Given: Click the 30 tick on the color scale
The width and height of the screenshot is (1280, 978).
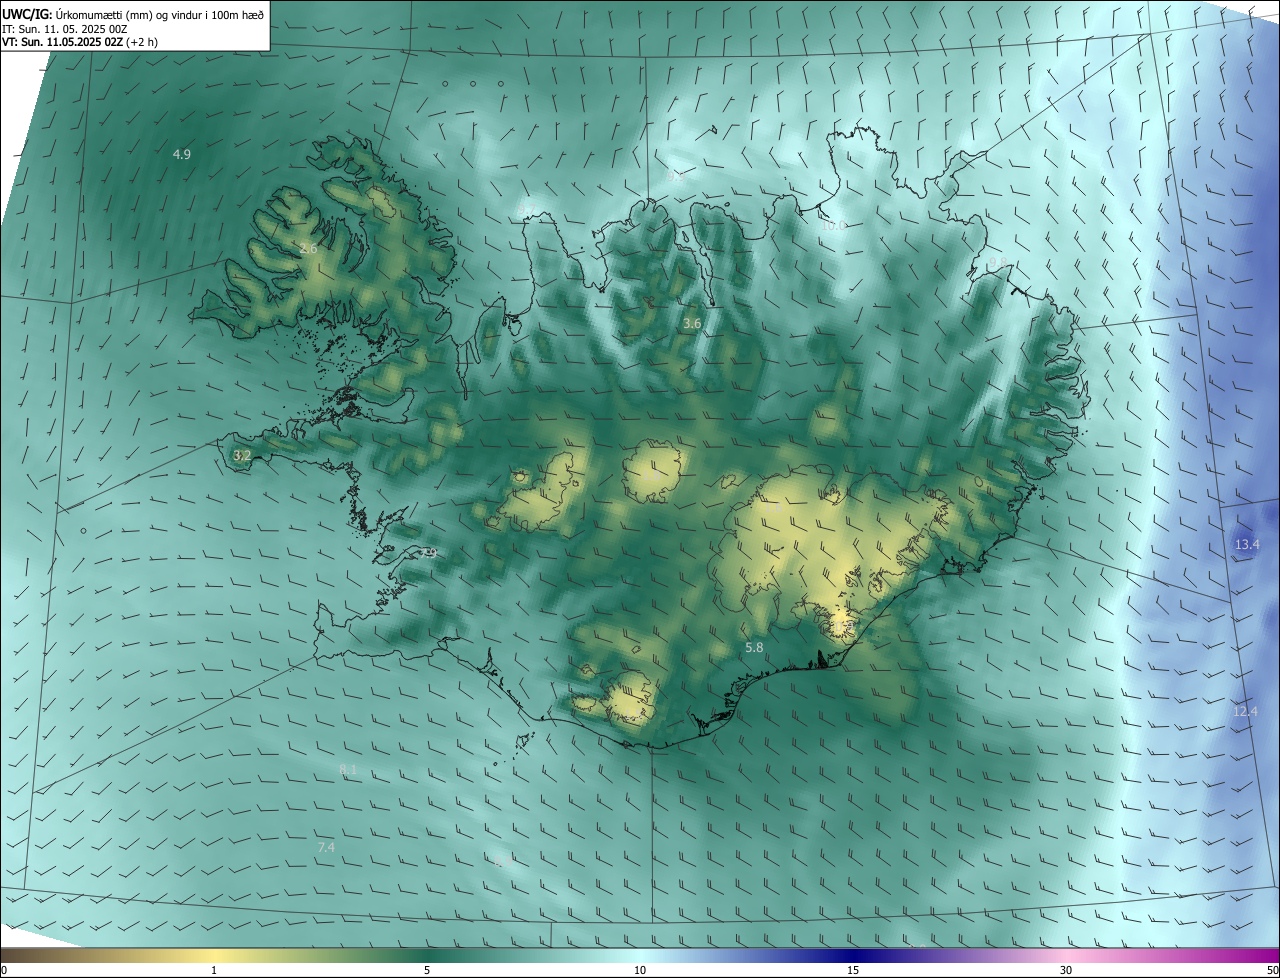Looking at the screenshot, I should [x=1066, y=970].
